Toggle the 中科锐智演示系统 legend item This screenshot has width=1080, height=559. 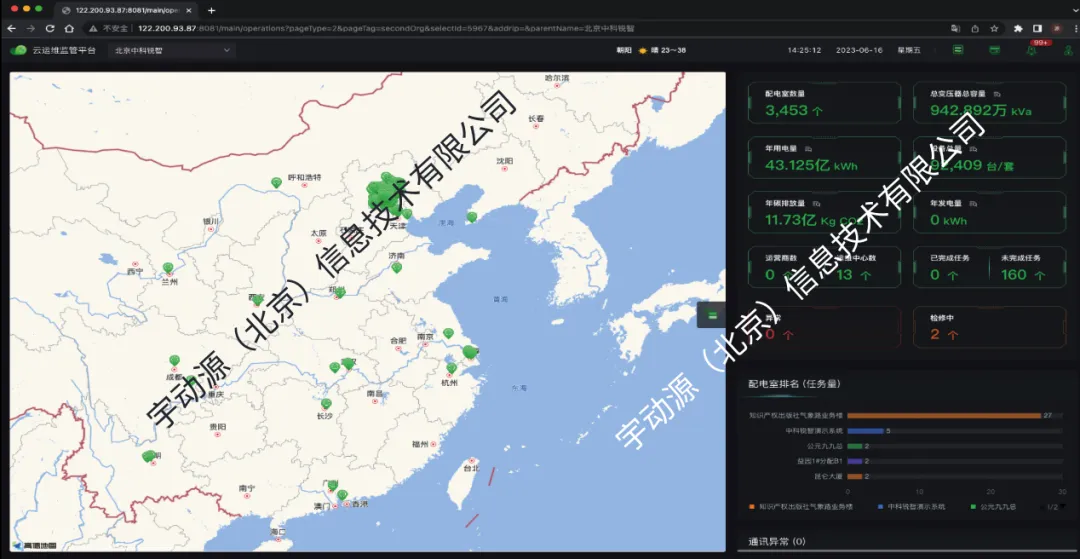pos(910,507)
